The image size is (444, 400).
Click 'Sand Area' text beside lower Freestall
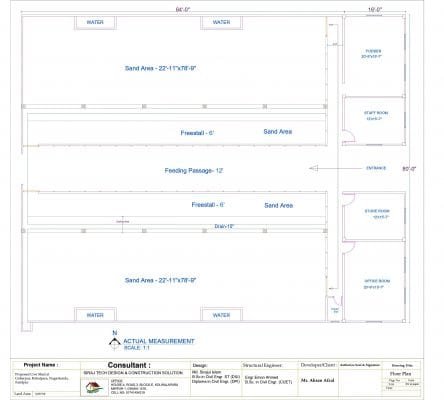pyautogui.click(x=279, y=206)
